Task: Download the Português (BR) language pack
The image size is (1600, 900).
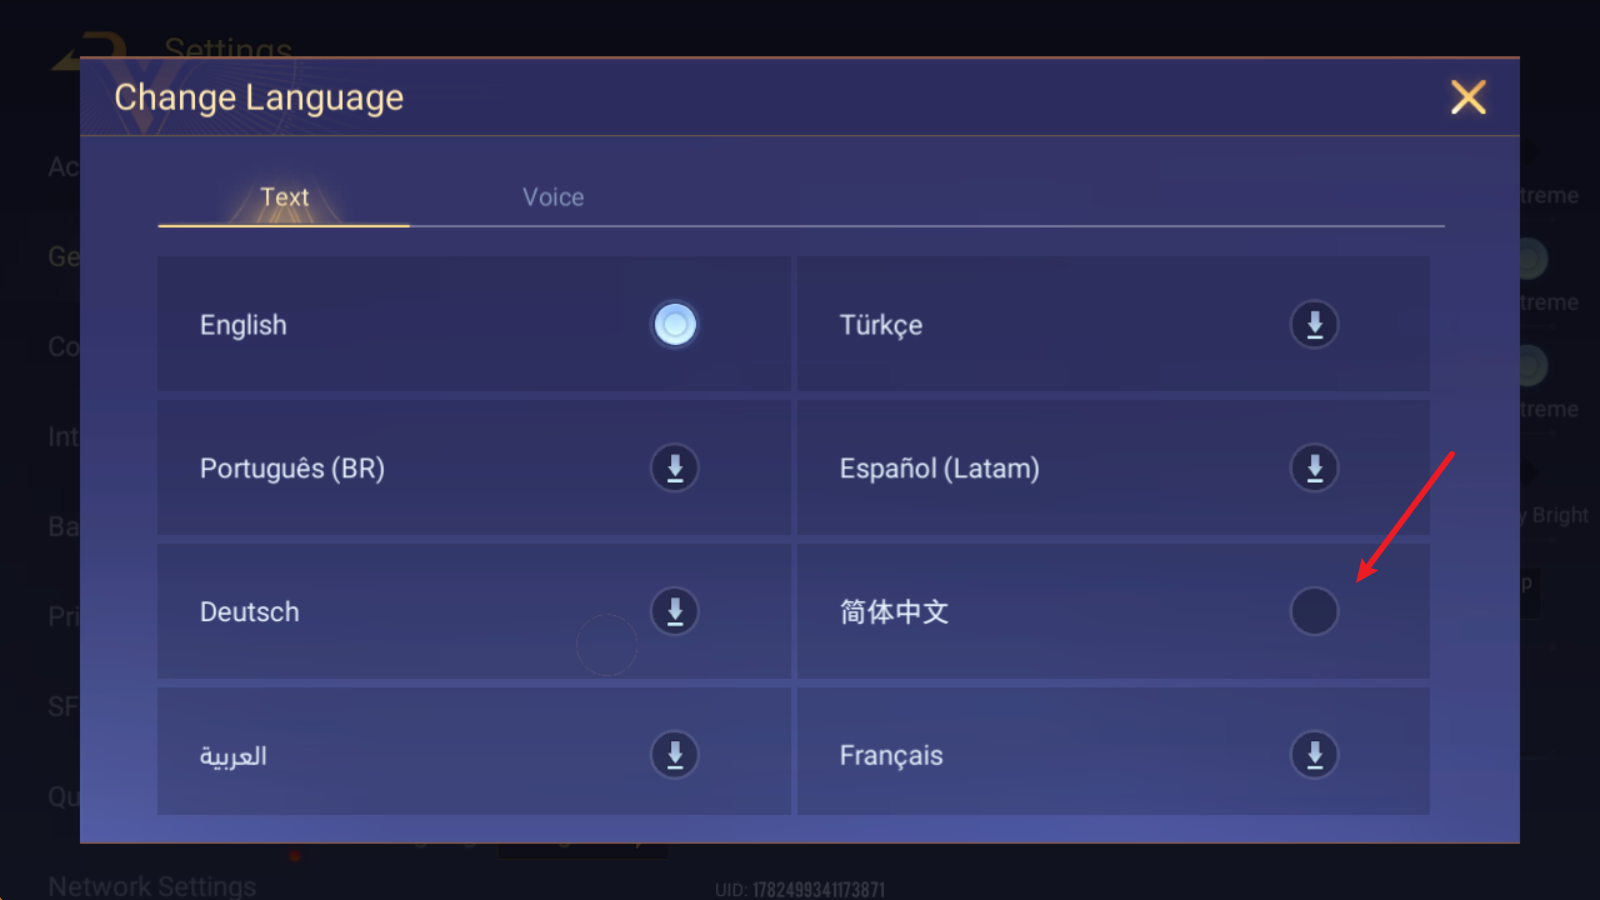Action: pyautogui.click(x=675, y=468)
